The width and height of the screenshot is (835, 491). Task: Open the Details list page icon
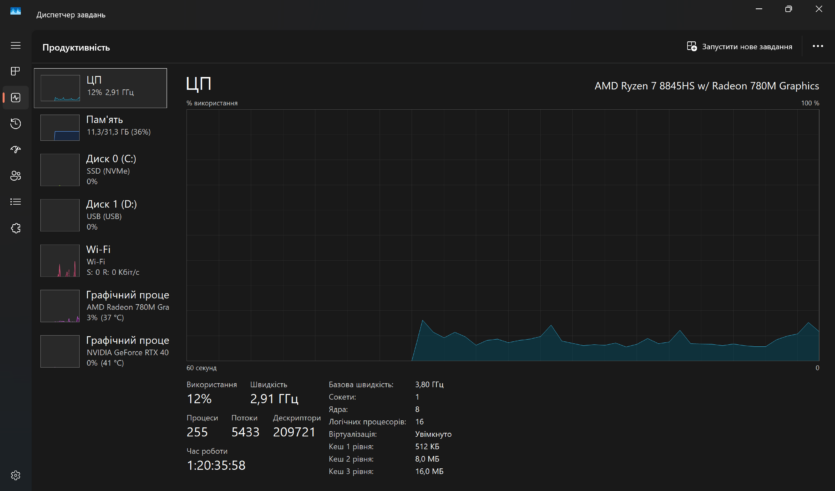tap(15, 202)
